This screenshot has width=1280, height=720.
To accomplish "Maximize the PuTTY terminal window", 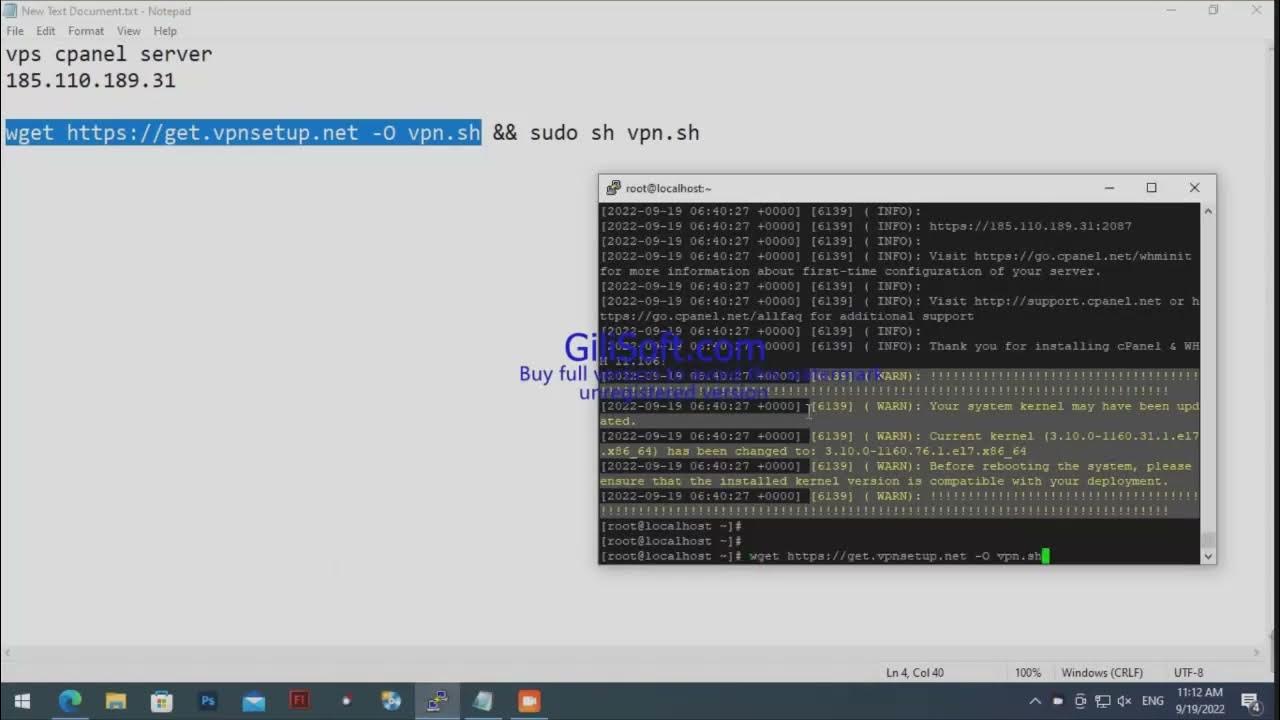I will click(1151, 188).
